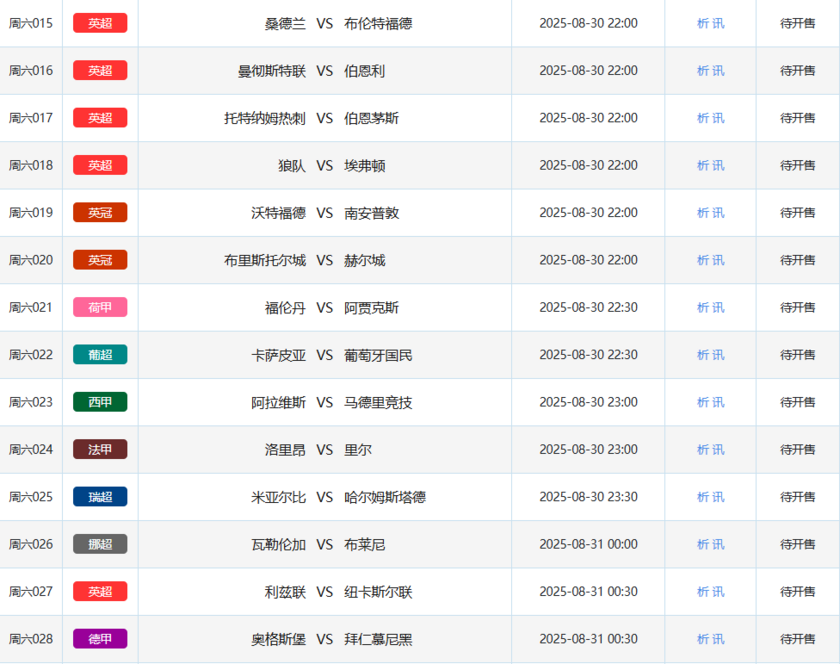This screenshot has width=840, height=664.
Task: Click the gray 挪超 league badge
Action: tap(100, 544)
